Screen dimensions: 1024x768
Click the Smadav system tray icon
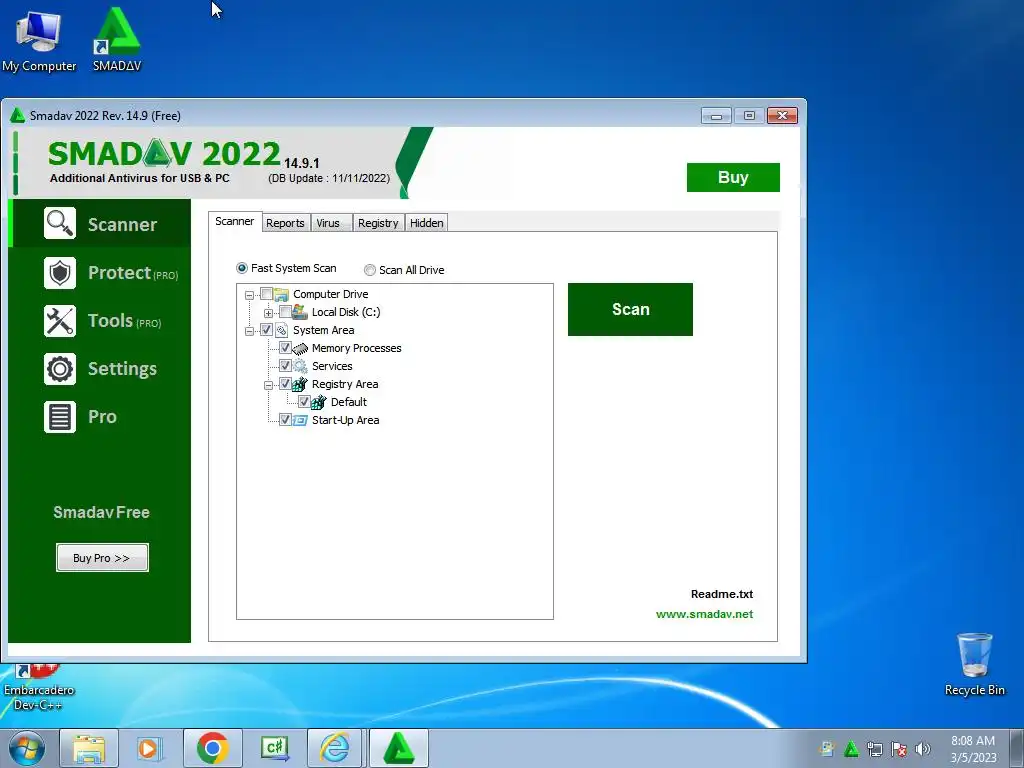point(850,749)
